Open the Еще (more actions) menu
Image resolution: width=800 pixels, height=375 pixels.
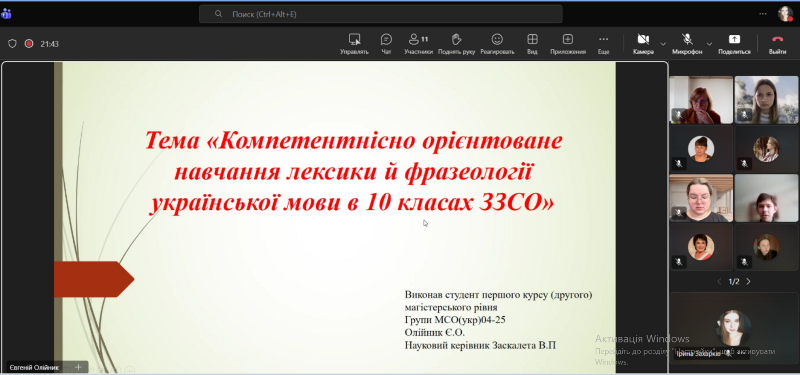[x=604, y=44]
